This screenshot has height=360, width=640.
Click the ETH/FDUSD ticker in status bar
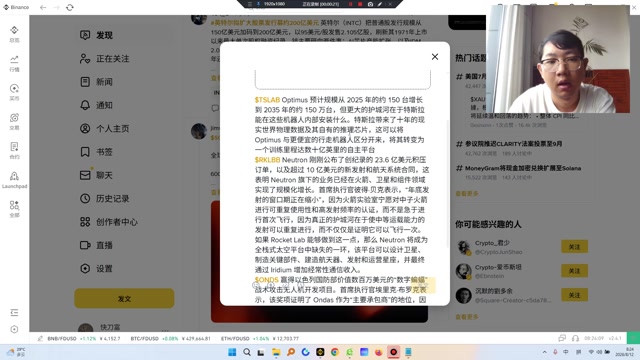coord(260,339)
